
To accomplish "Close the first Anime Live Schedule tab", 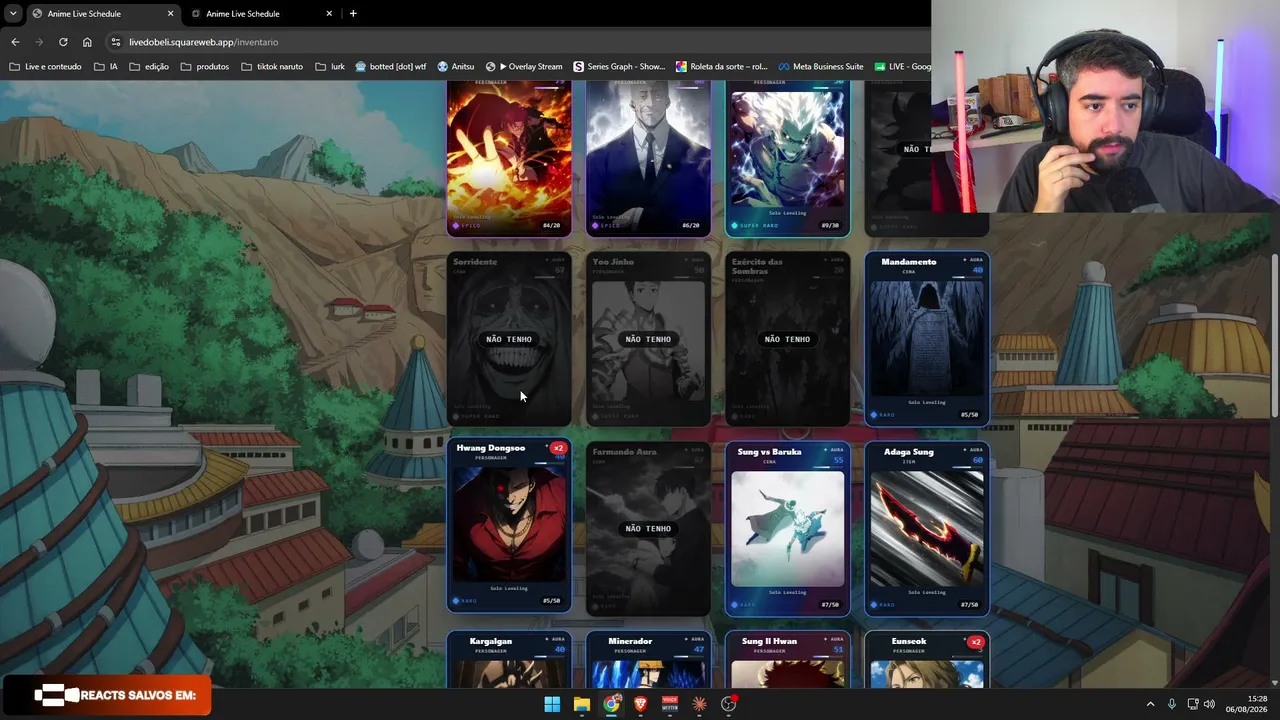I will click(170, 14).
